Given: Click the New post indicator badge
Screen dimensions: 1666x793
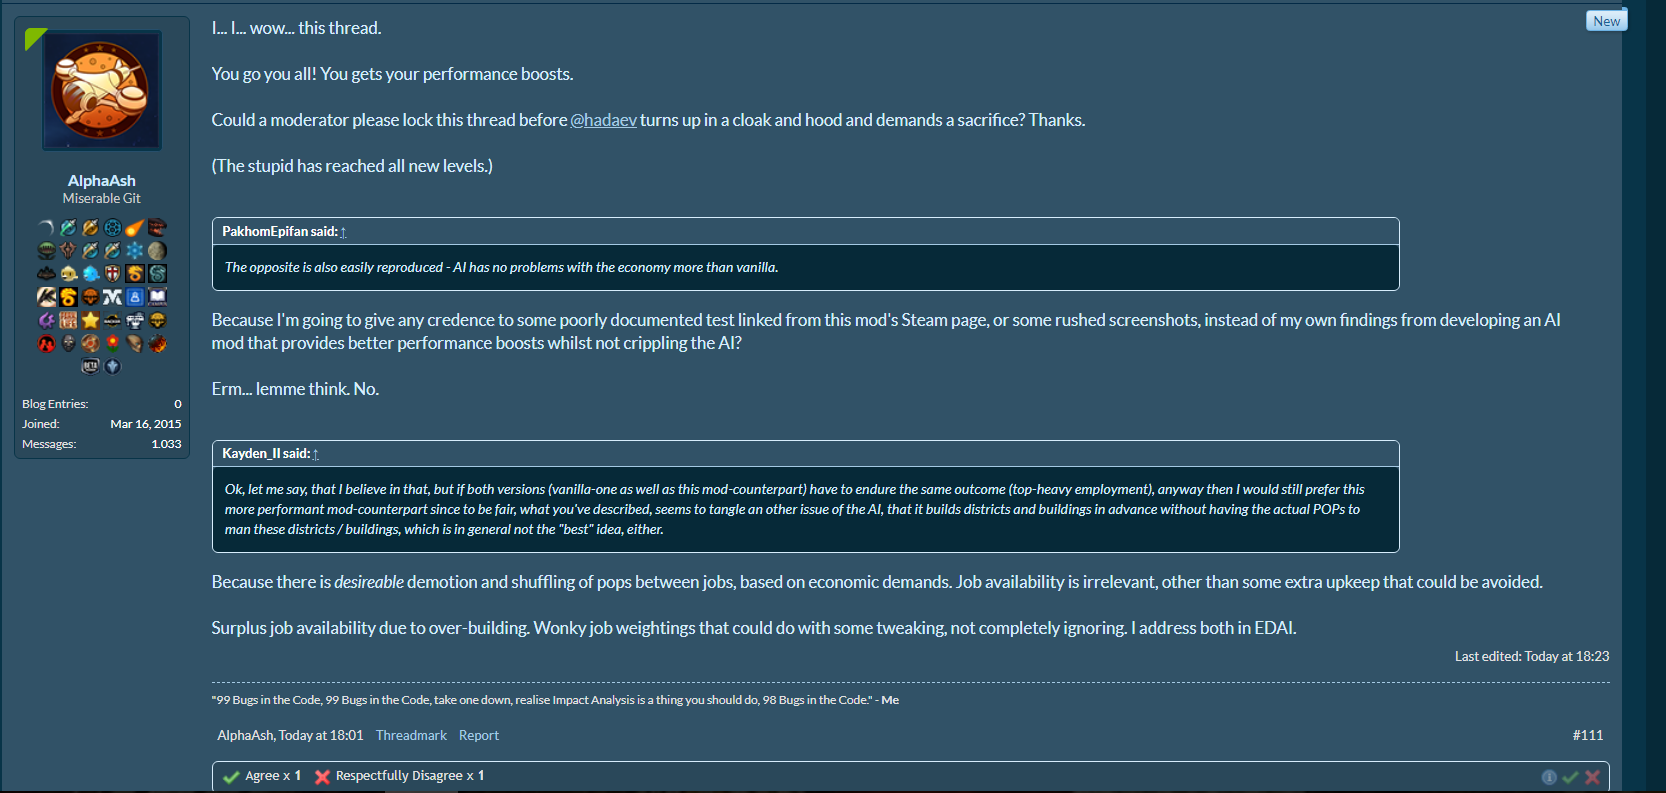Looking at the screenshot, I should click(1606, 21).
